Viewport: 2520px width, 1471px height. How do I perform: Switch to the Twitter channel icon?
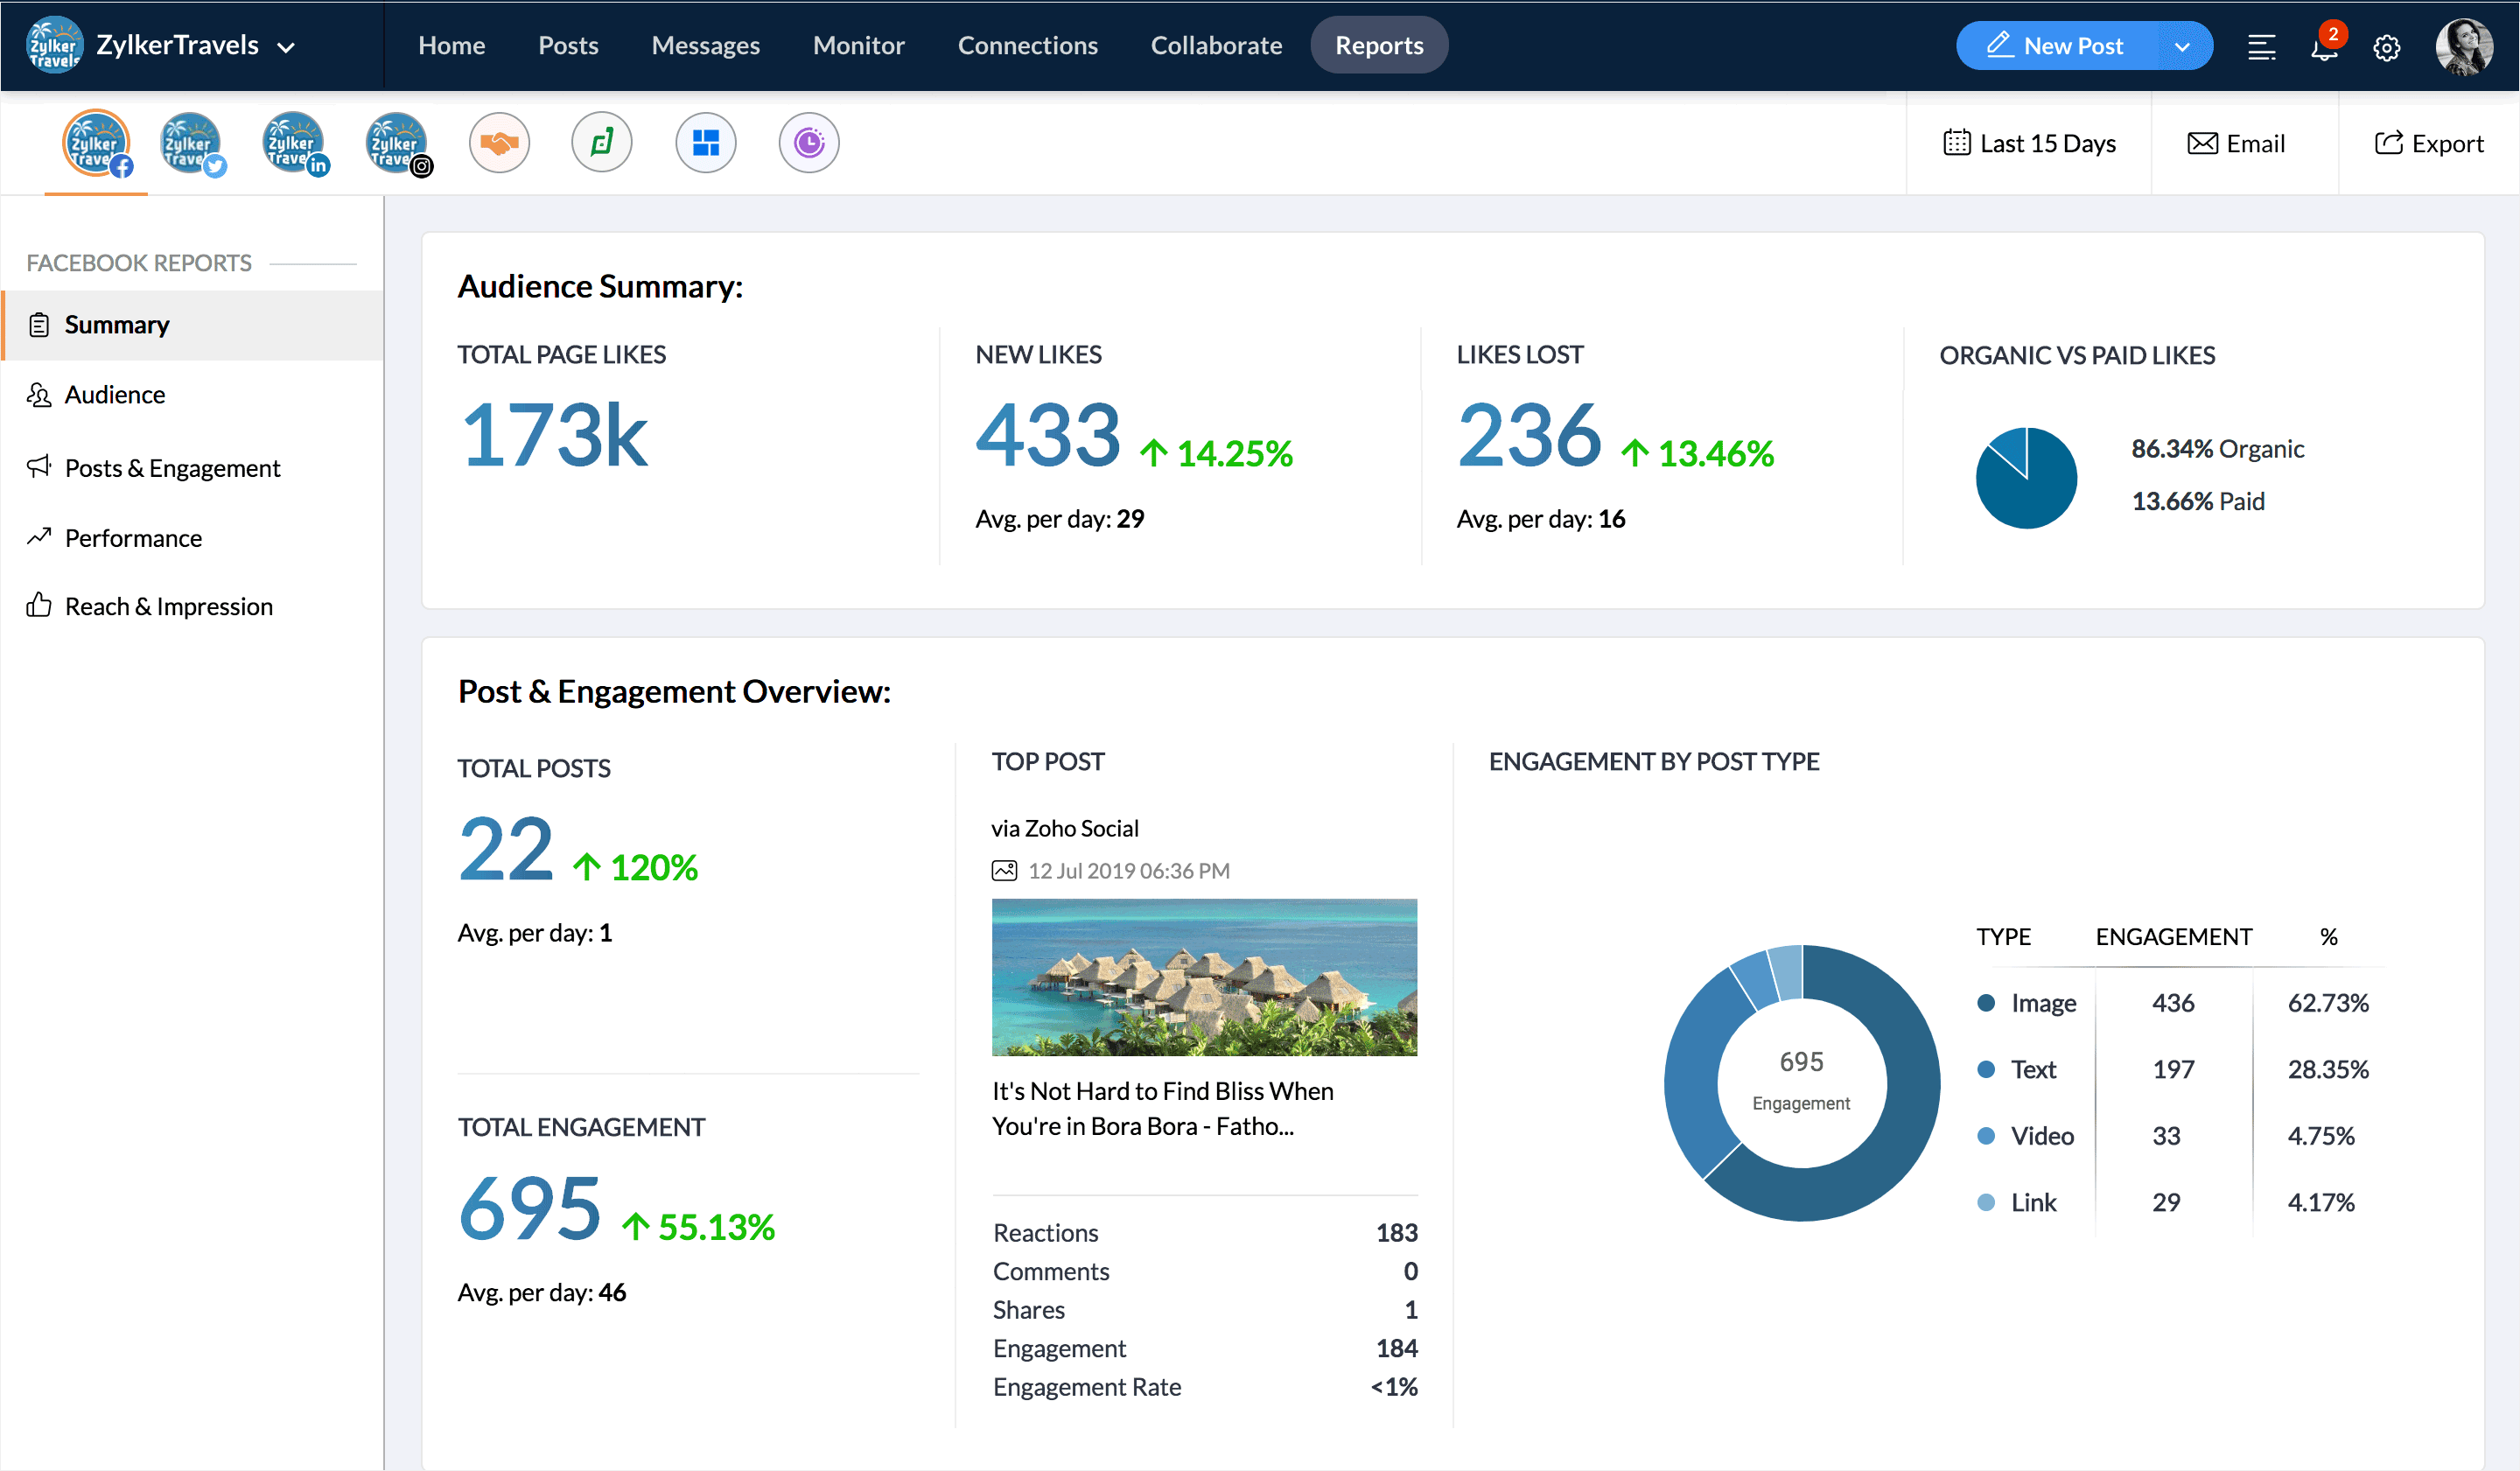coord(190,143)
